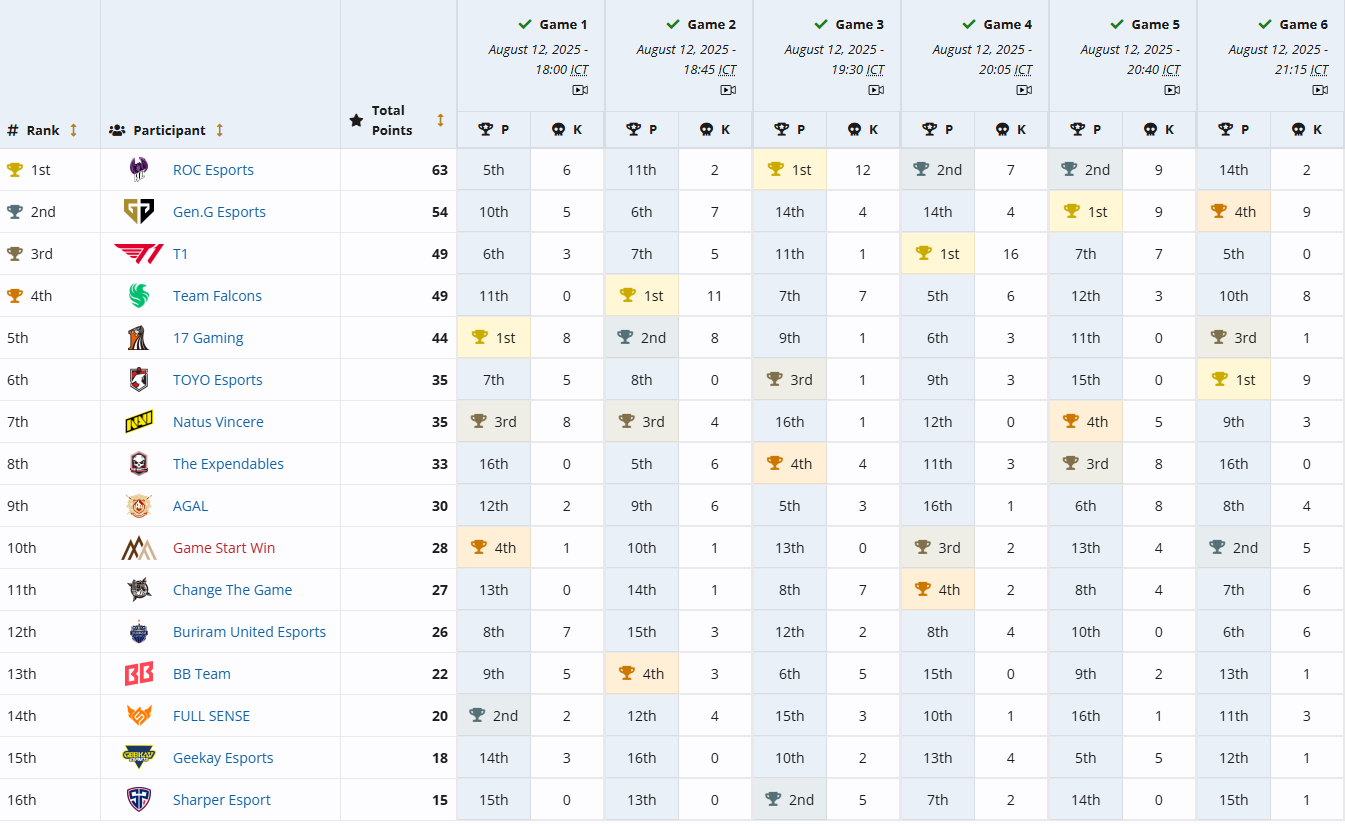The height and width of the screenshot is (824, 1345).
Task: Click ROC Esports total points 63
Action: (440, 170)
